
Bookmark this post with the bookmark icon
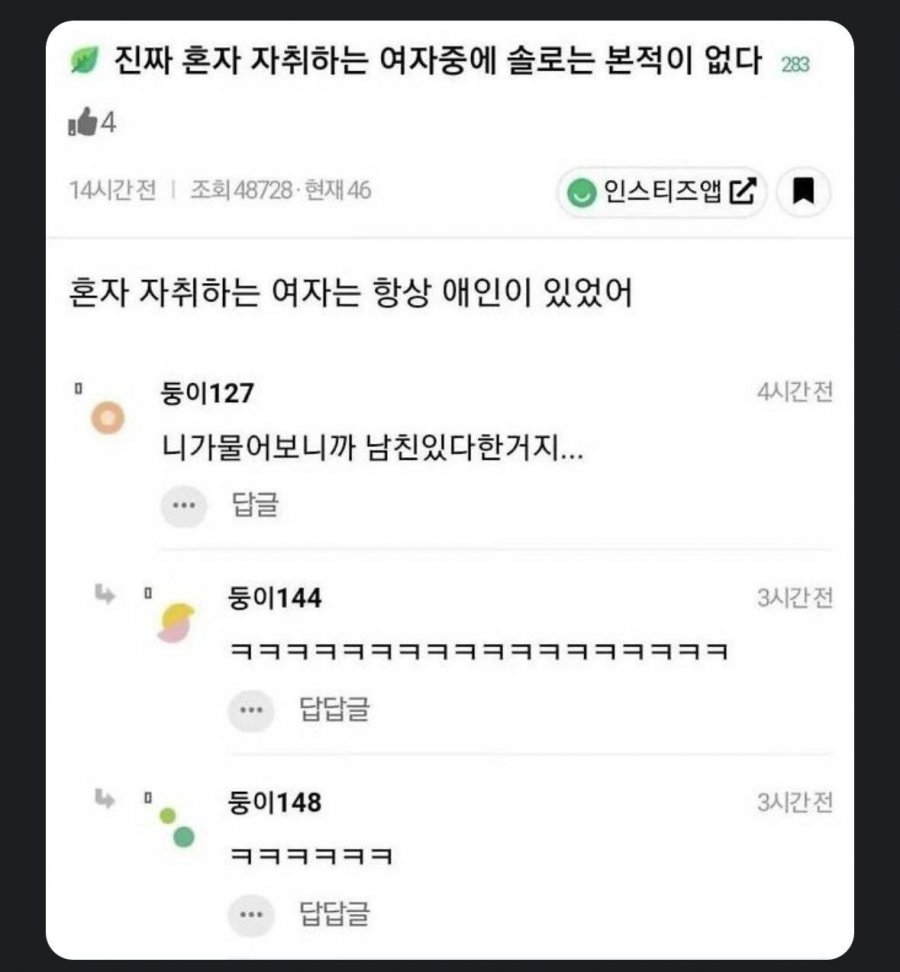[803, 191]
